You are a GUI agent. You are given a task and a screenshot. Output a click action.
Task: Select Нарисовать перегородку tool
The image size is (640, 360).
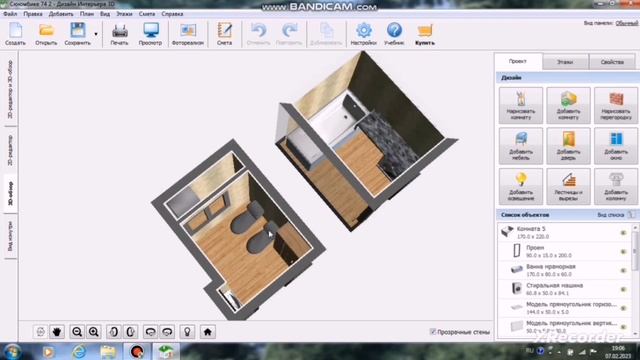point(616,105)
